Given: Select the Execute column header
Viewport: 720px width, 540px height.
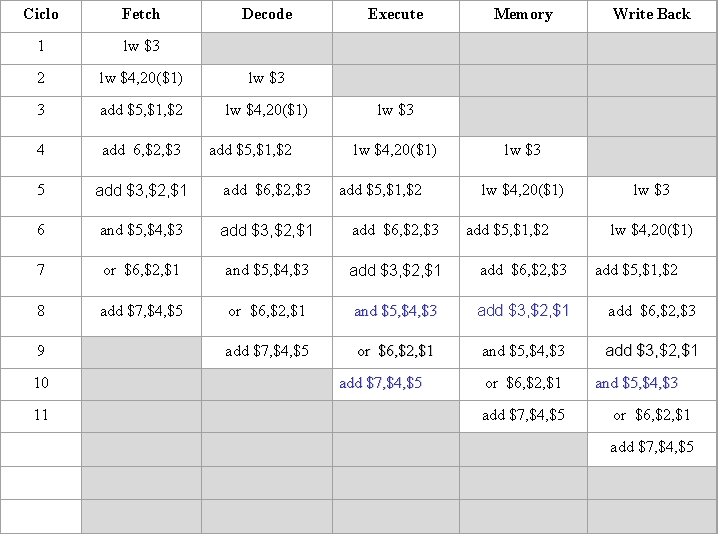Looking at the screenshot, I should click(x=395, y=15).
